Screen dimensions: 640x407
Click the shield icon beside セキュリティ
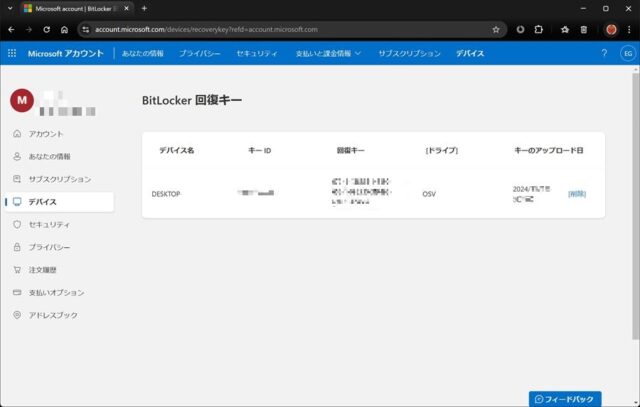17,225
